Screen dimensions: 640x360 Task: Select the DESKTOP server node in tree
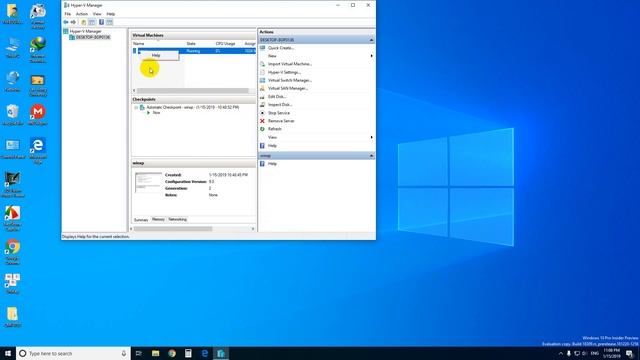[x=93, y=37]
